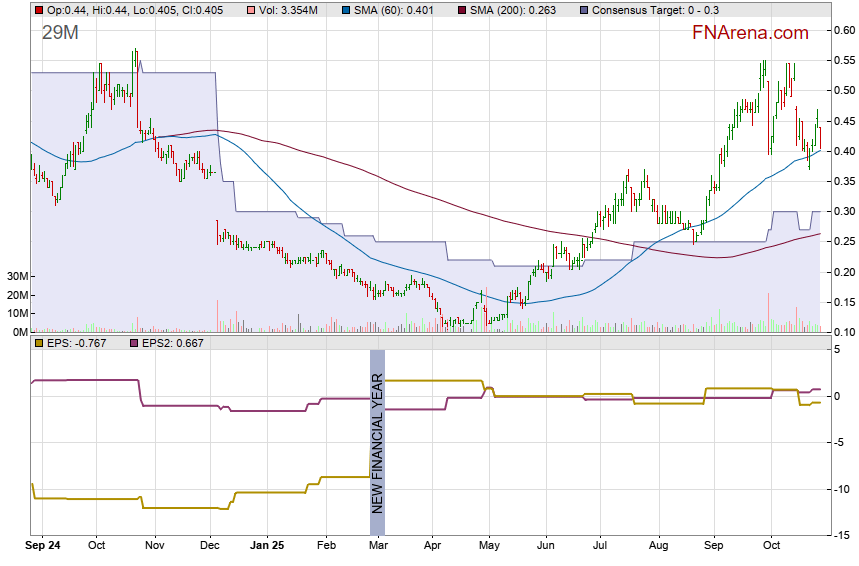Click the 30M volume axis label

(x=14, y=276)
